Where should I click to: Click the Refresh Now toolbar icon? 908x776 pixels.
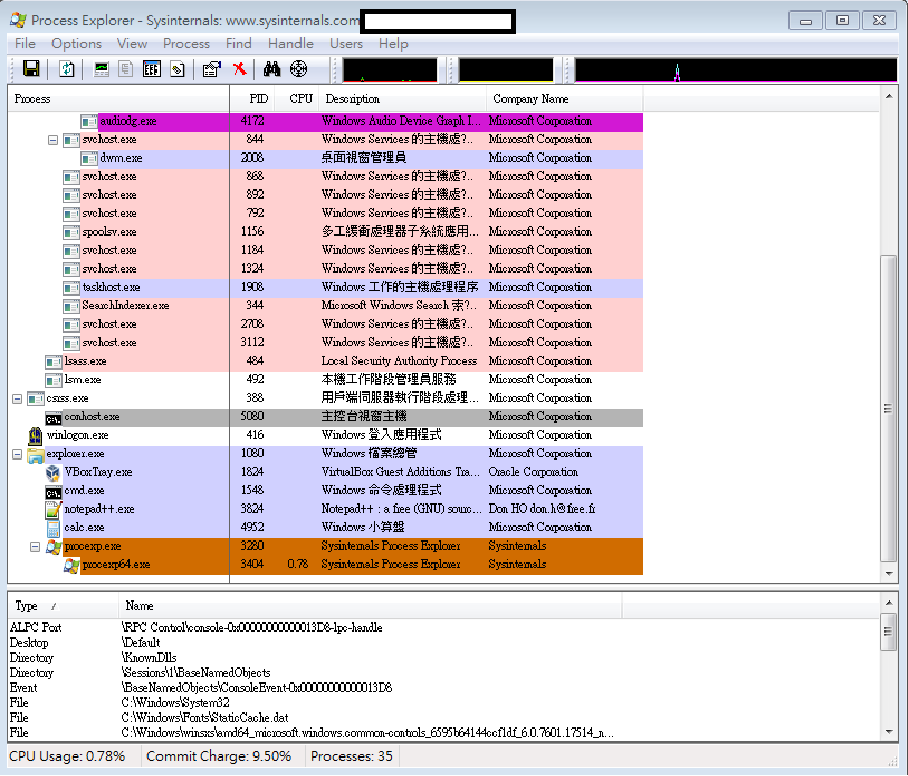pos(67,69)
